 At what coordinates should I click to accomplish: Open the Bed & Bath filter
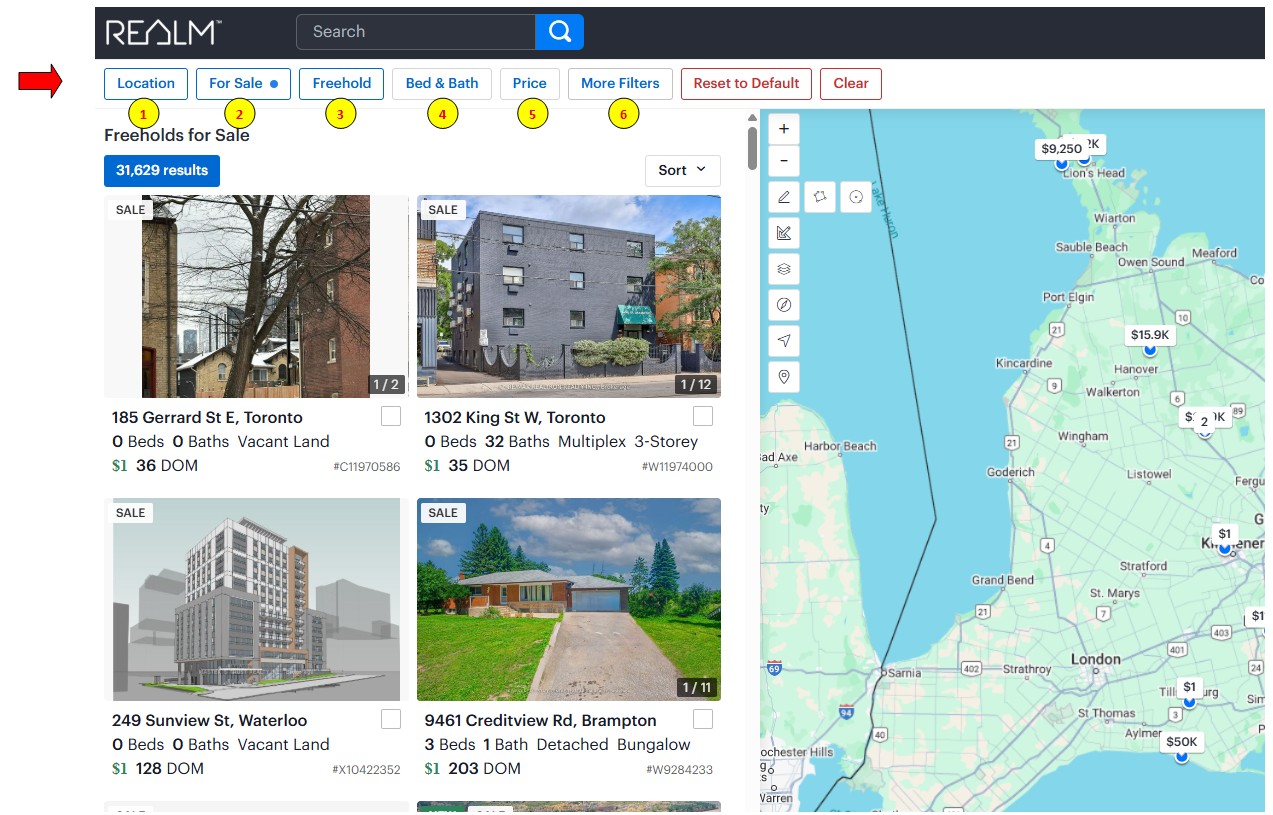pyautogui.click(x=441, y=84)
